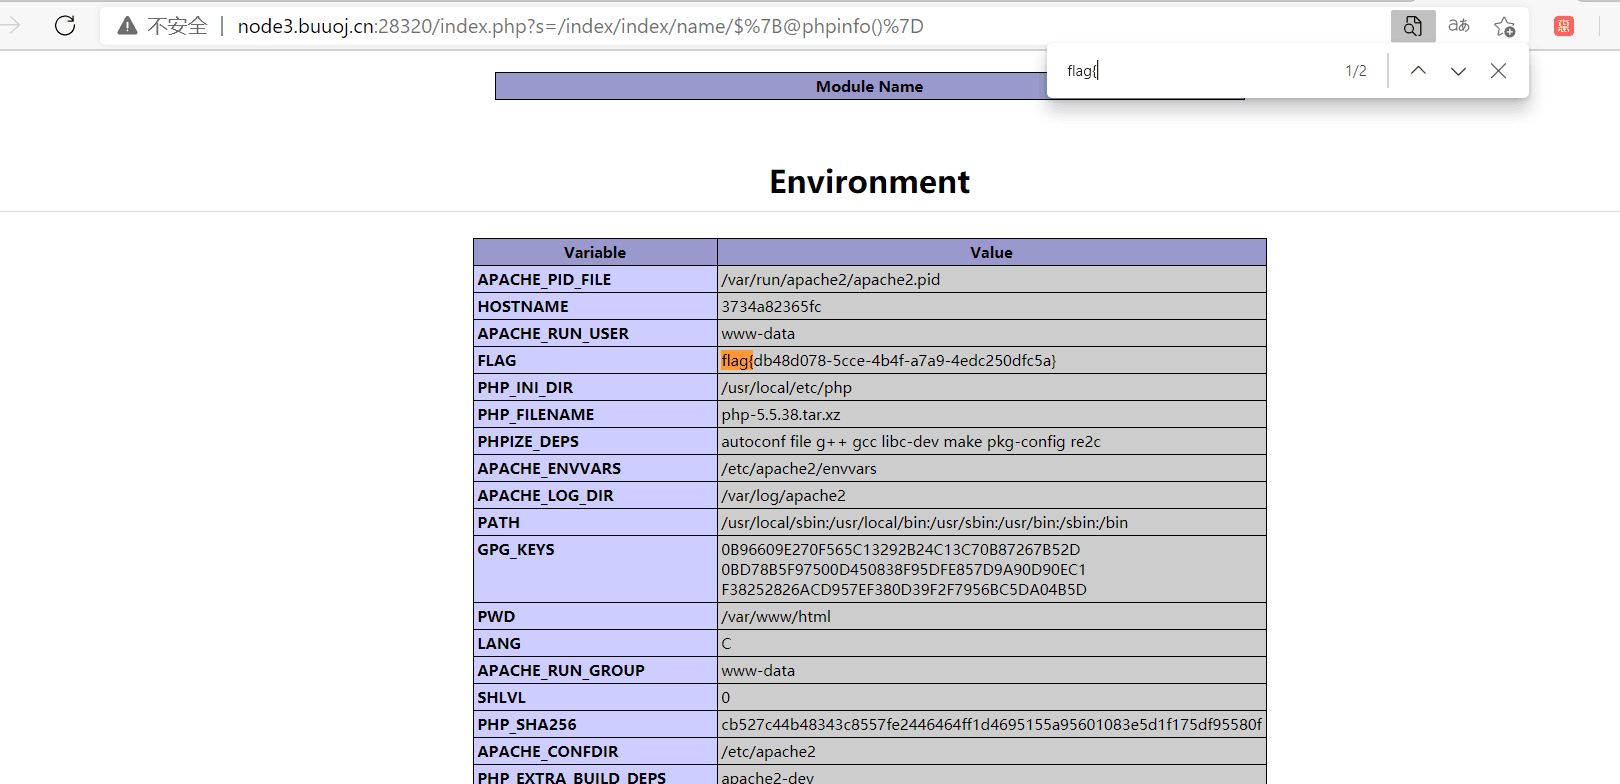The height and width of the screenshot is (784, 1620).
Task: Click the not-secure warning triangle icon
Action: (x=127, y=26)
